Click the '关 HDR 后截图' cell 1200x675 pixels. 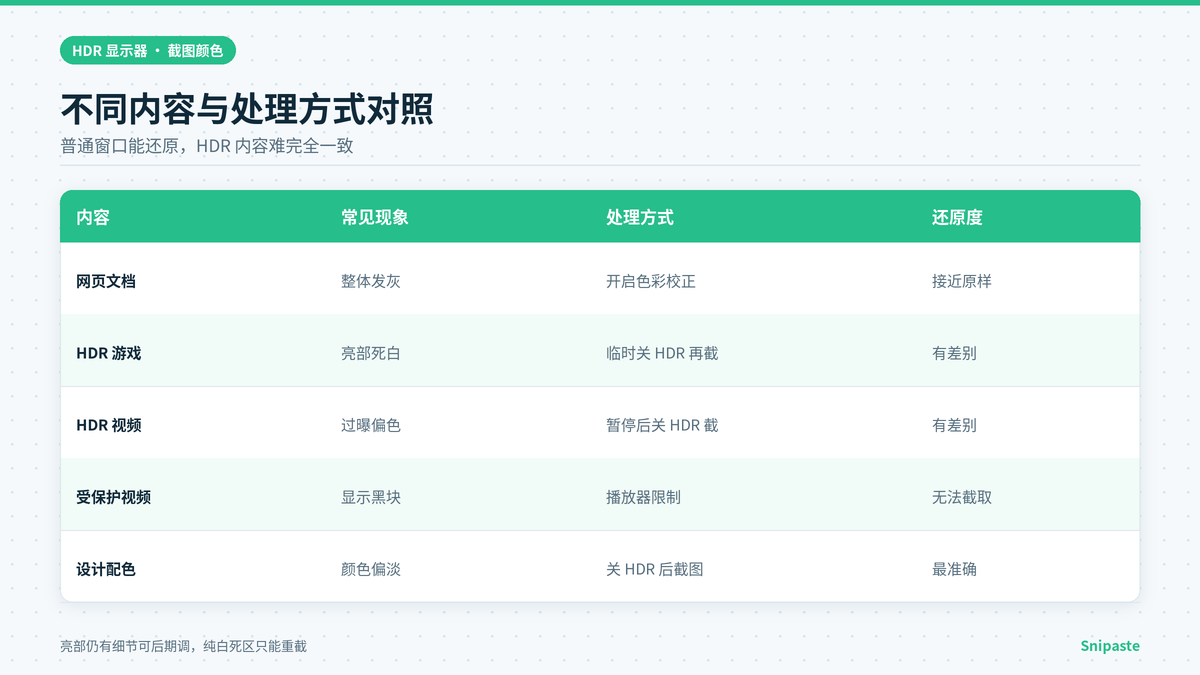655,569
